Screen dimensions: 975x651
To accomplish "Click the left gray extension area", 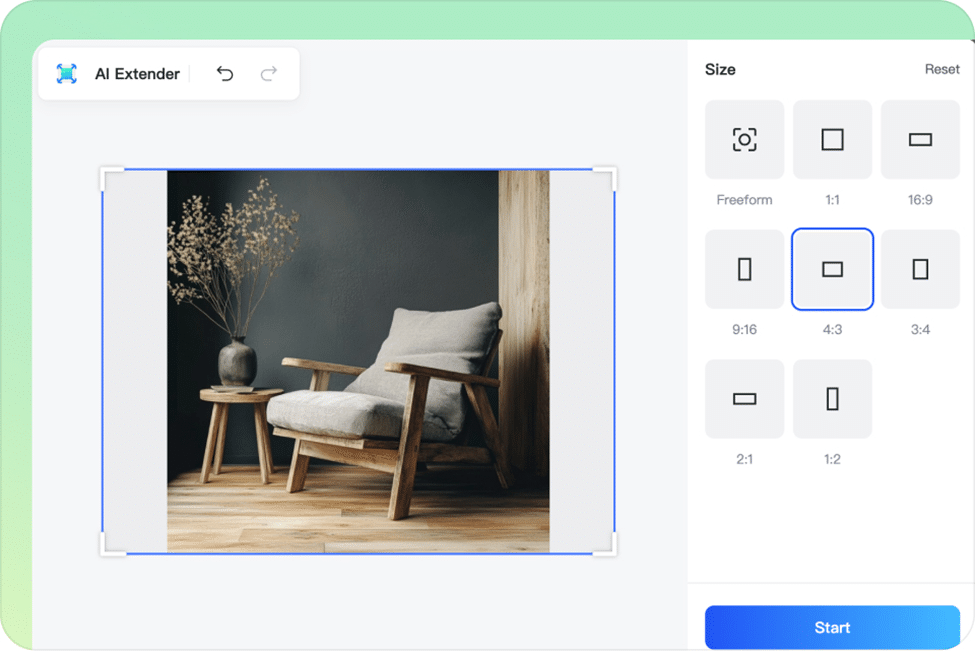I will click(135, 360).
